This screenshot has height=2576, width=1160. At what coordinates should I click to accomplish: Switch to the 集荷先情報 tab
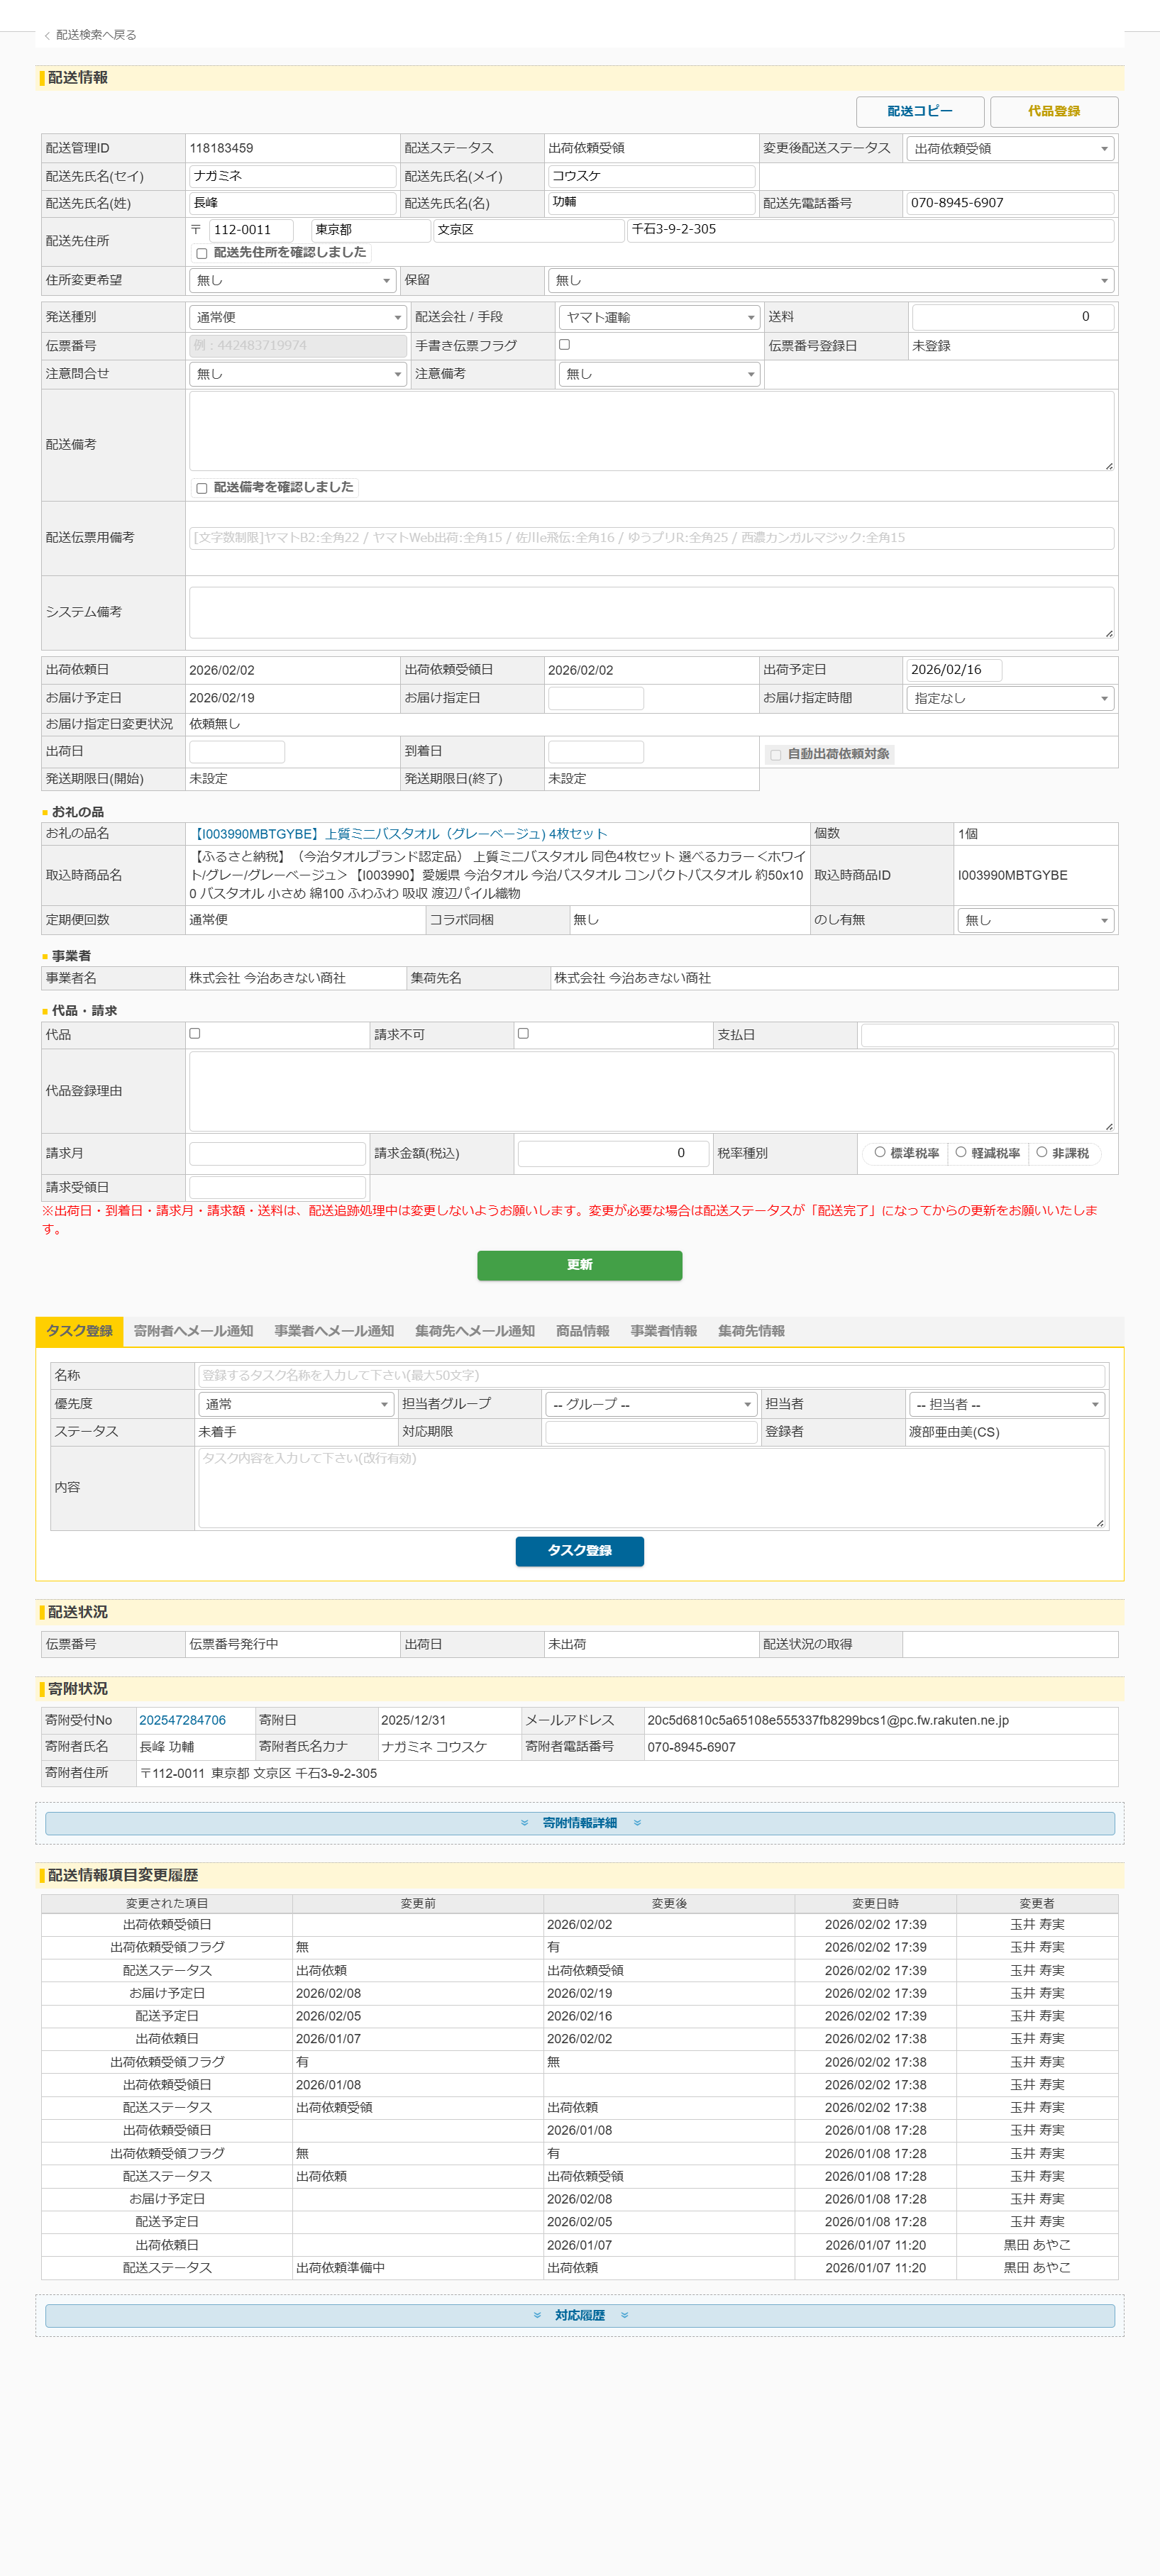(x=751, y=1331)
